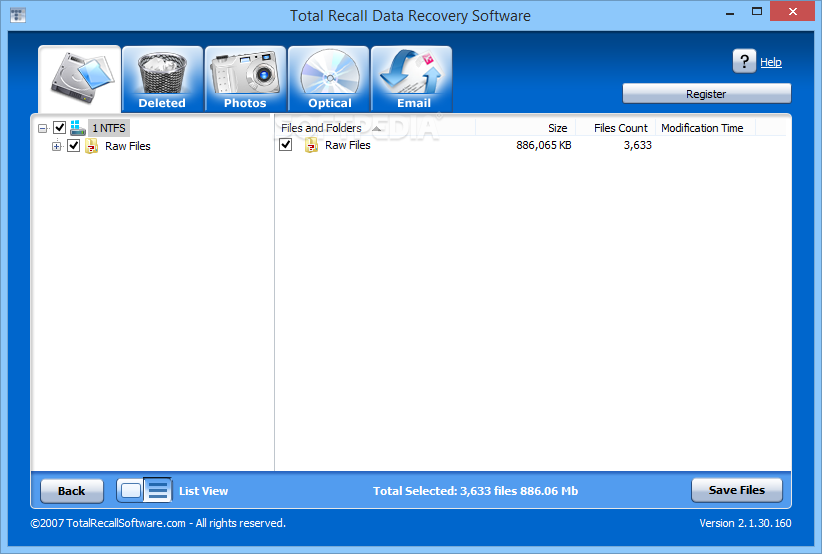
Task: Click the 886,065 KB size value
Action: pos(544,145)
